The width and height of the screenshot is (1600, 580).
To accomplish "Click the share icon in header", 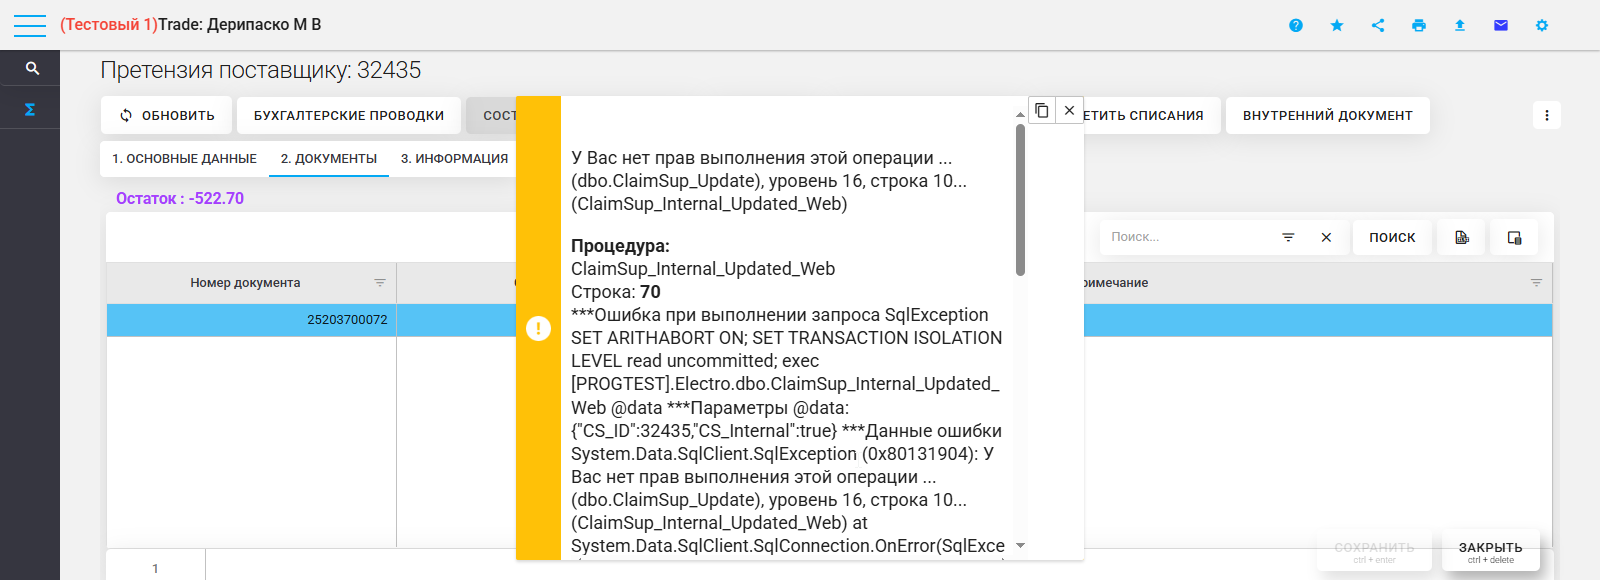I will tap(1378, 25).
